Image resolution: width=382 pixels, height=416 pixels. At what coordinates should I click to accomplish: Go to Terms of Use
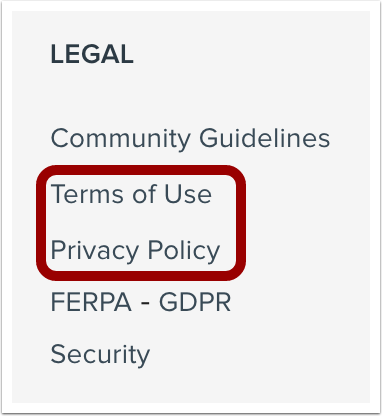pos(131,194)
